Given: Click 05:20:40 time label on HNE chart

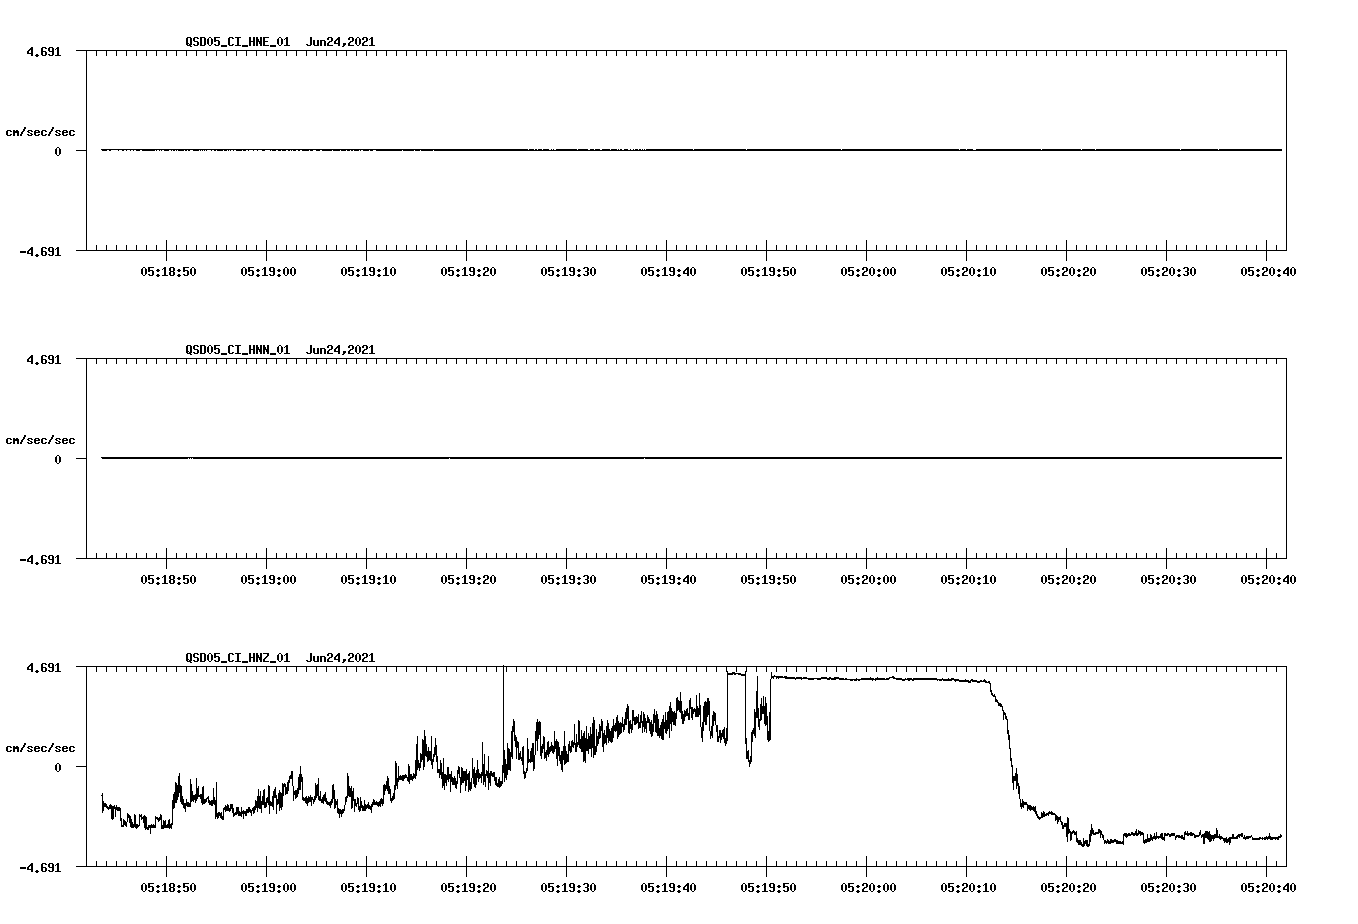Looking at the screenshot, I should tap(1268, 271).
